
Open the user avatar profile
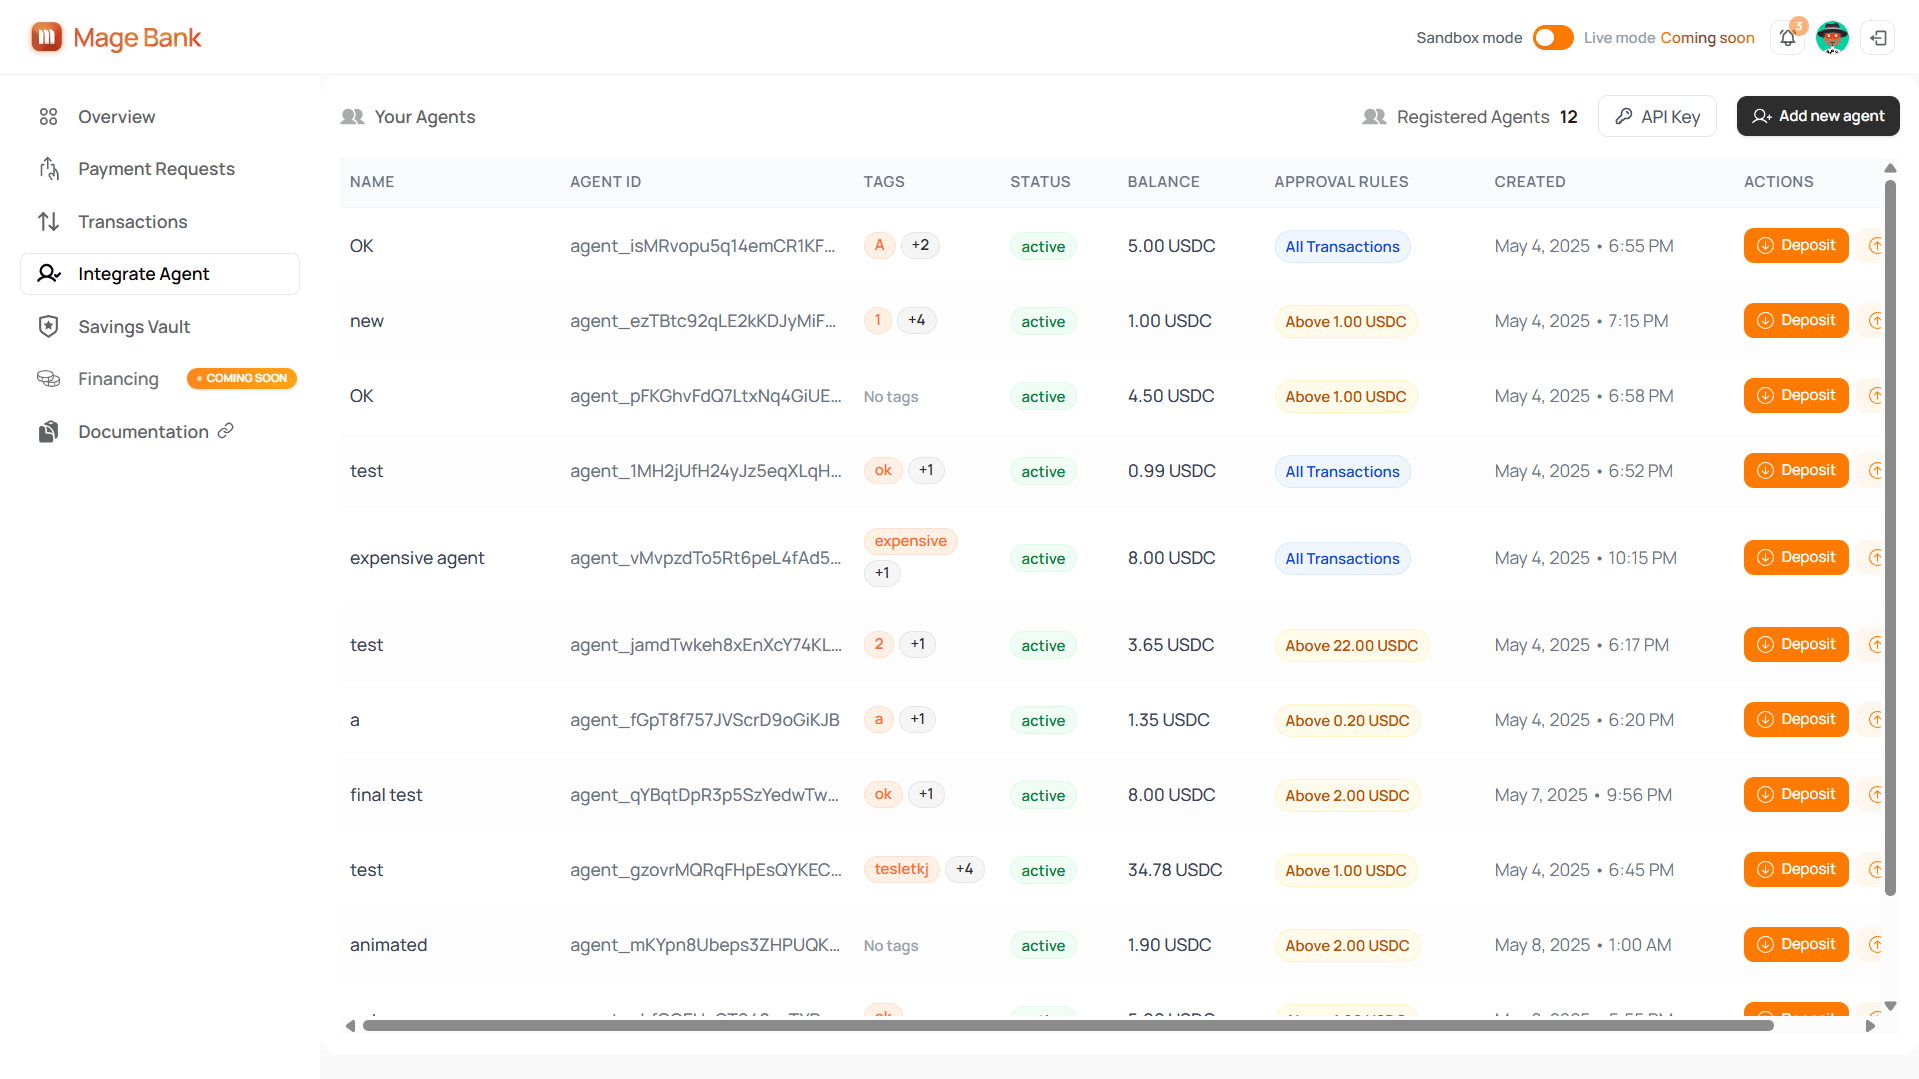[x=1832, y=38]
